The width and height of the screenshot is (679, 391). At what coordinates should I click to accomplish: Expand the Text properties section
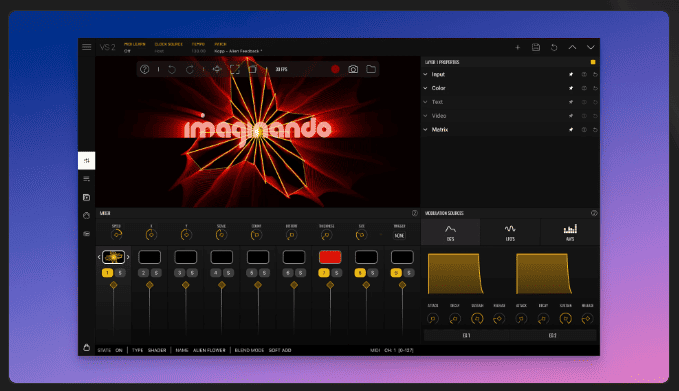(425, 102)
